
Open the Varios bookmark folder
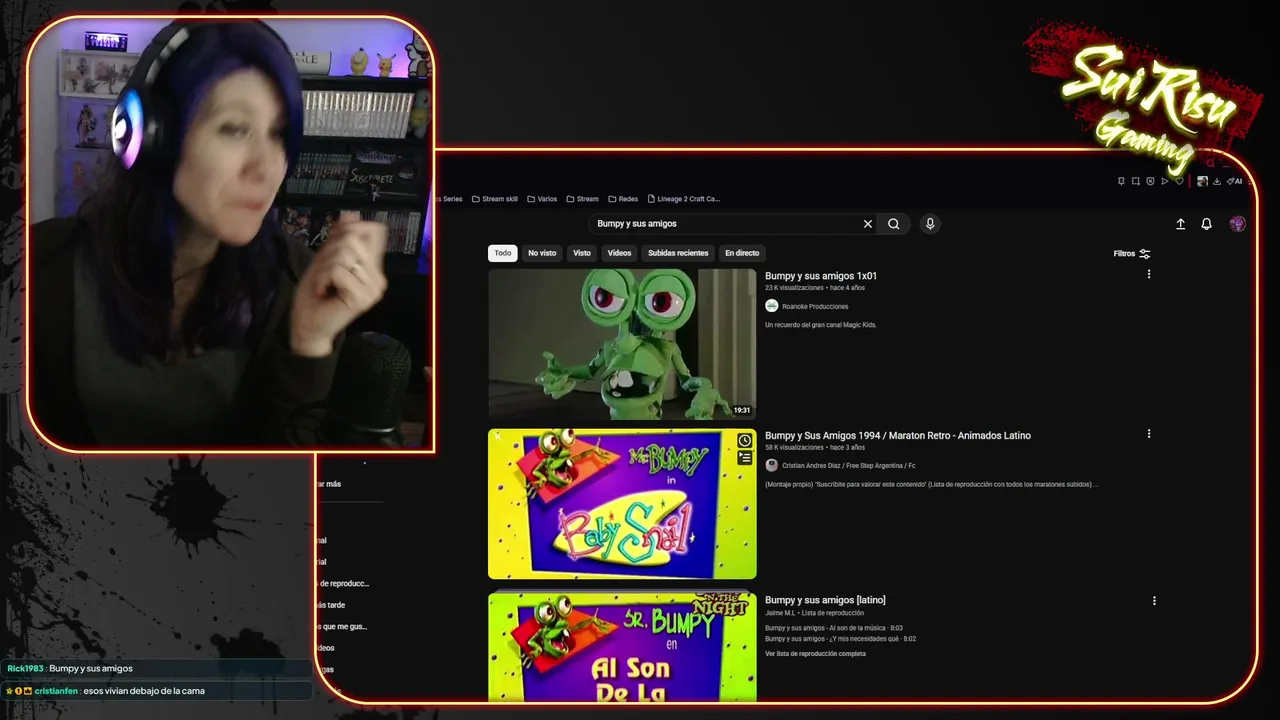(x=542, y=199)
